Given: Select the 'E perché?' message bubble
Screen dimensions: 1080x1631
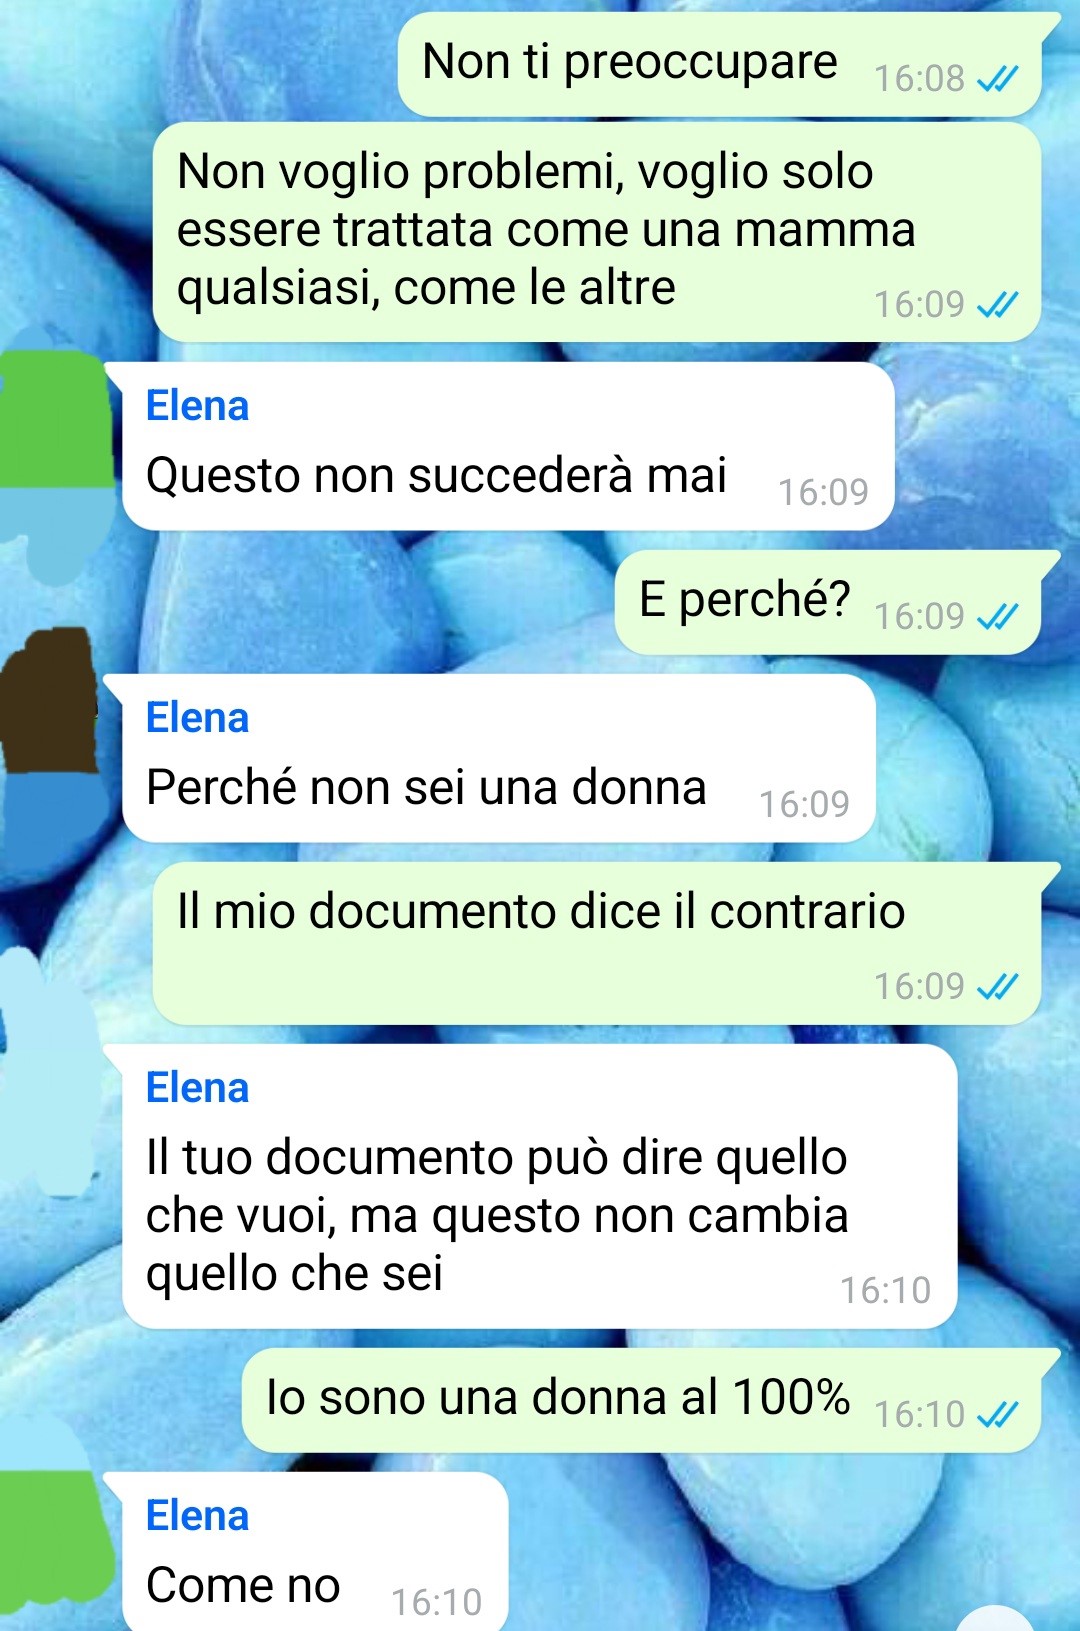Looking at the screenshot, I should point(828,603).
